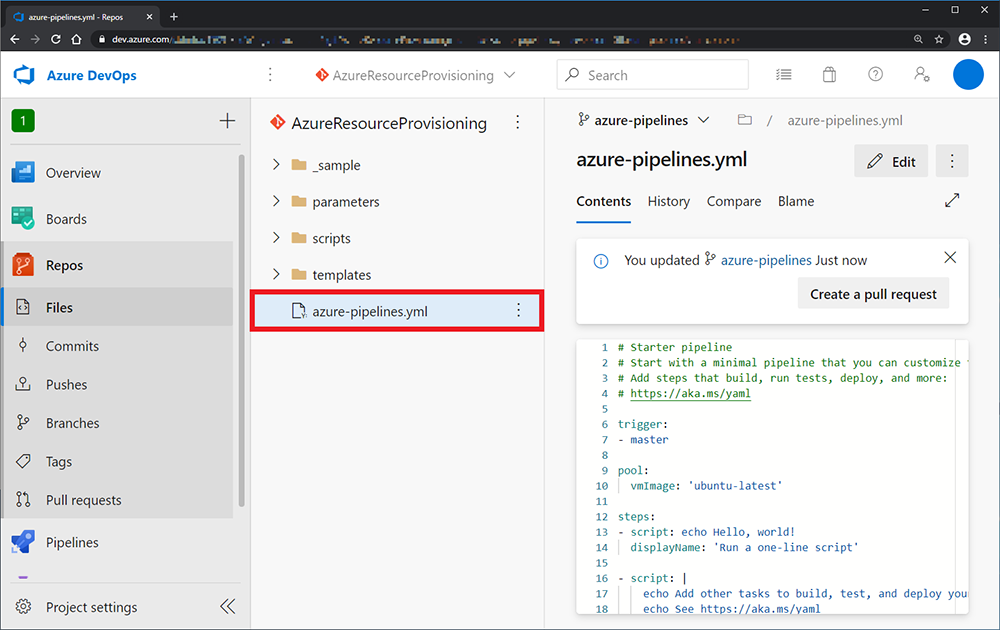This screenshot has width=1000, height=630.
Task: Bookmark this page with the star icon
Action: [x=939, y=40]
